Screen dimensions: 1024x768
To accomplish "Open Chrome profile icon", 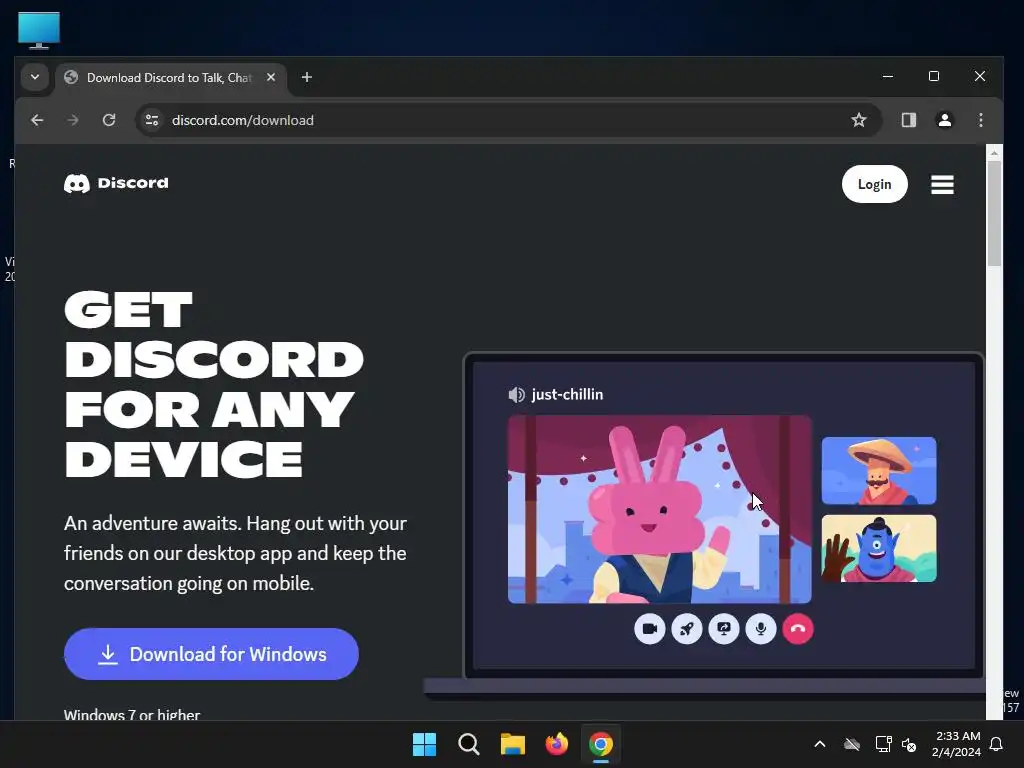I will pyautogui.click(x=944, y=120).
